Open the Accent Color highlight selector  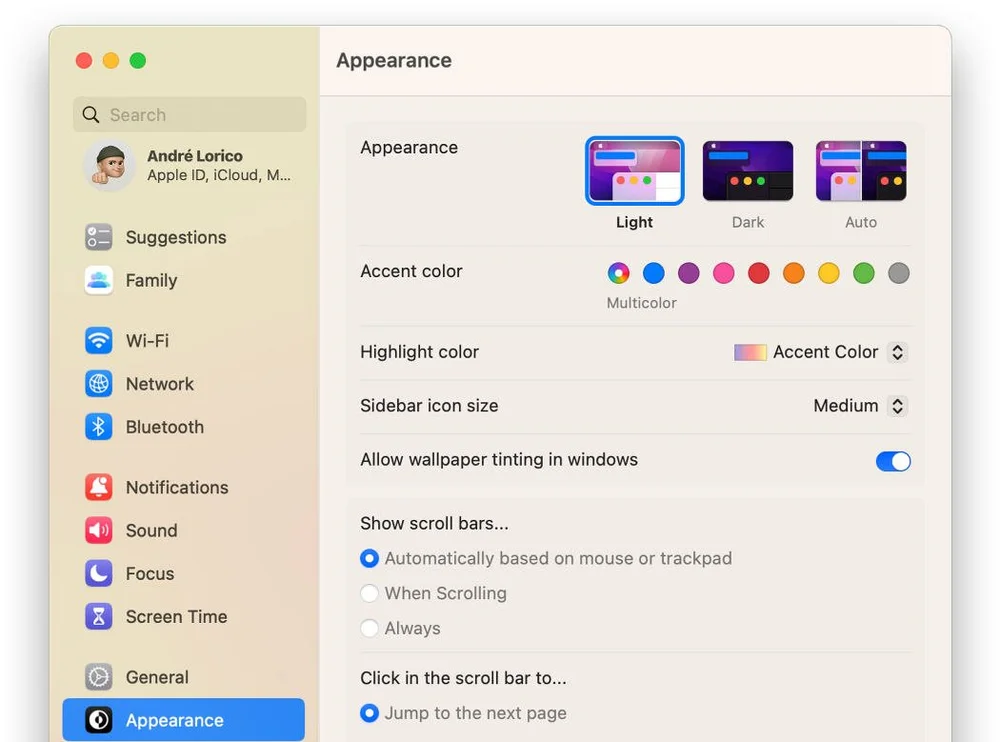coord(820,352)
